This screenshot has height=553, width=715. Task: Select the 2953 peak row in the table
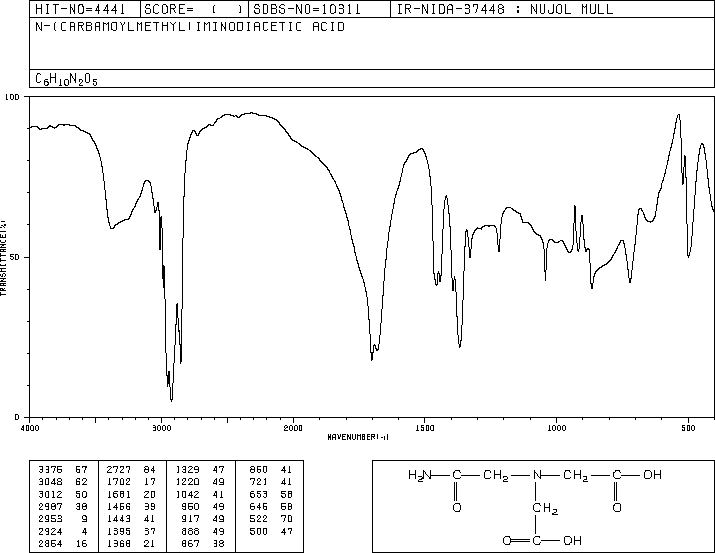coord(63,519)
